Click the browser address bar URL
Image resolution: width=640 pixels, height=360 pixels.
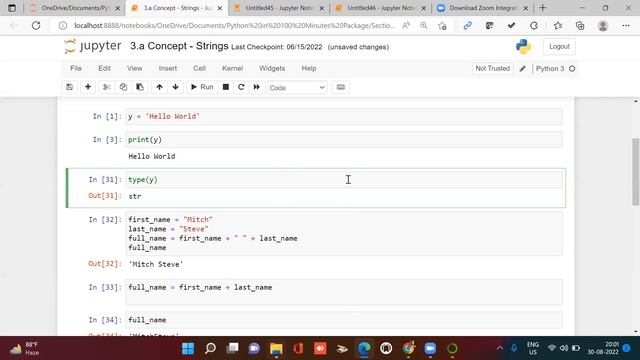(235, 26)
